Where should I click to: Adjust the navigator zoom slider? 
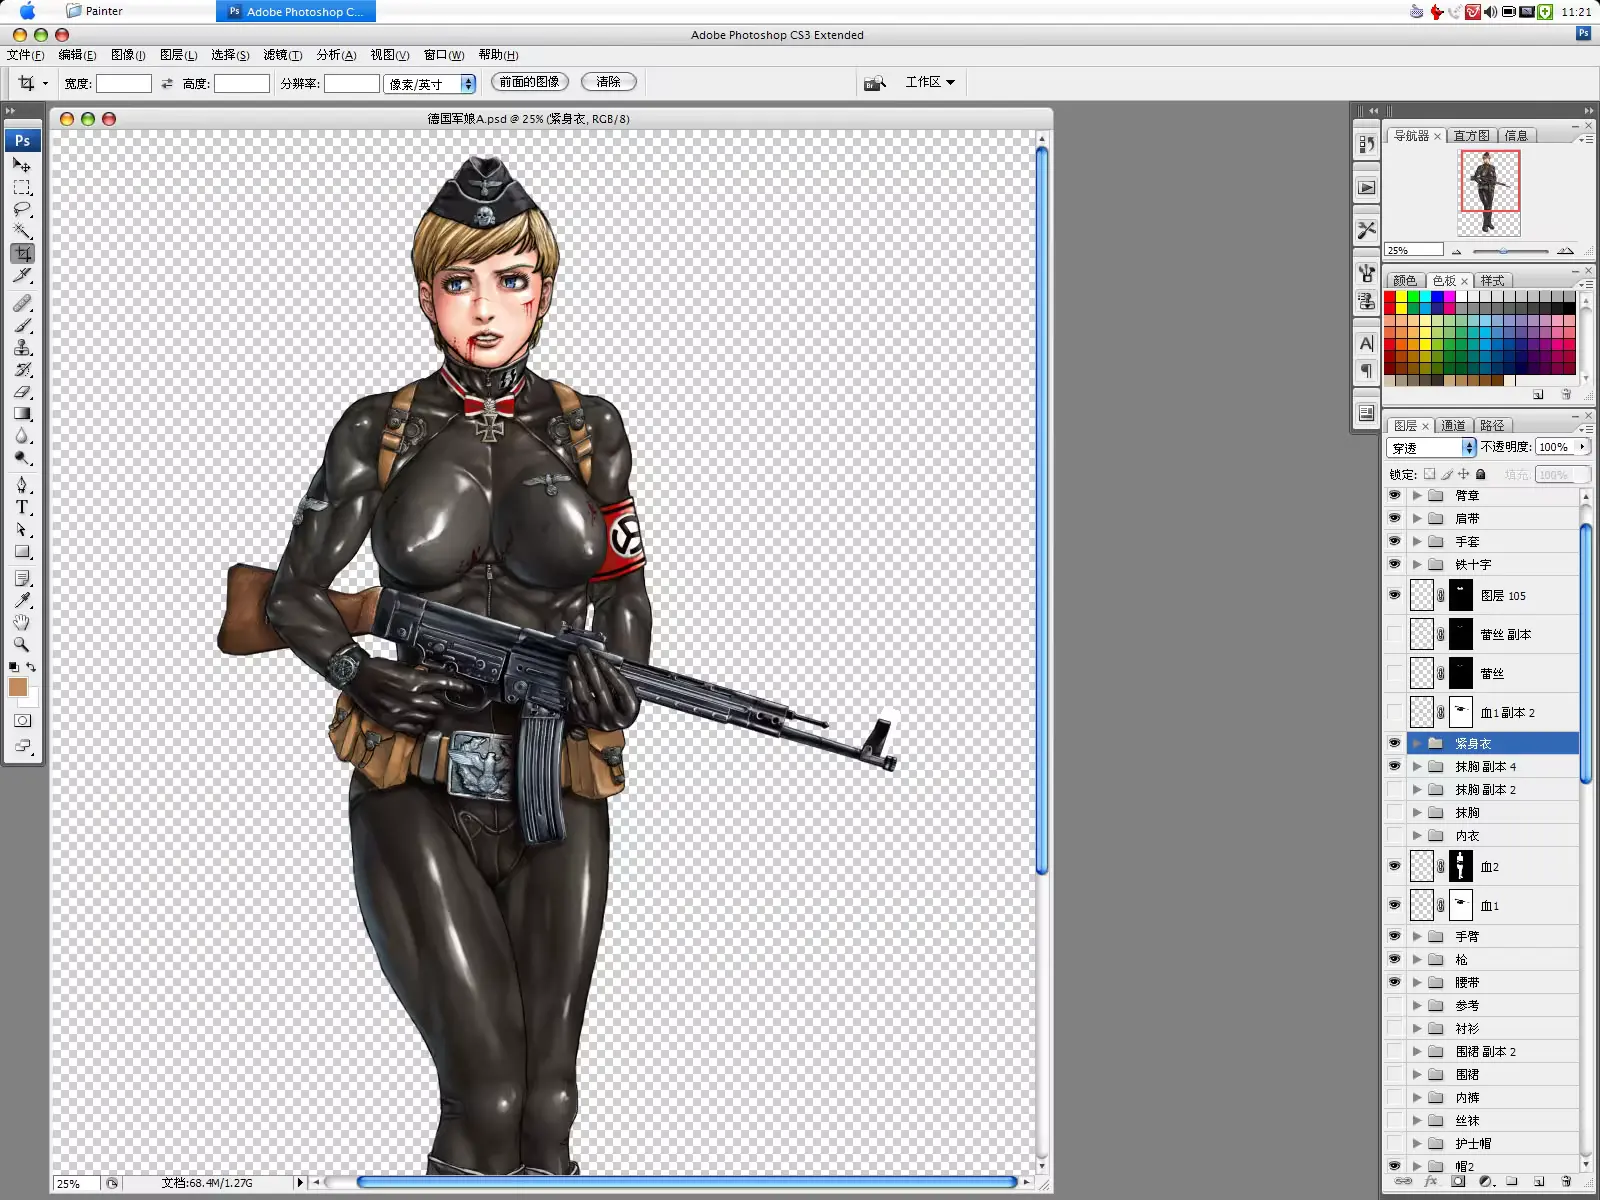point(1503,251)
